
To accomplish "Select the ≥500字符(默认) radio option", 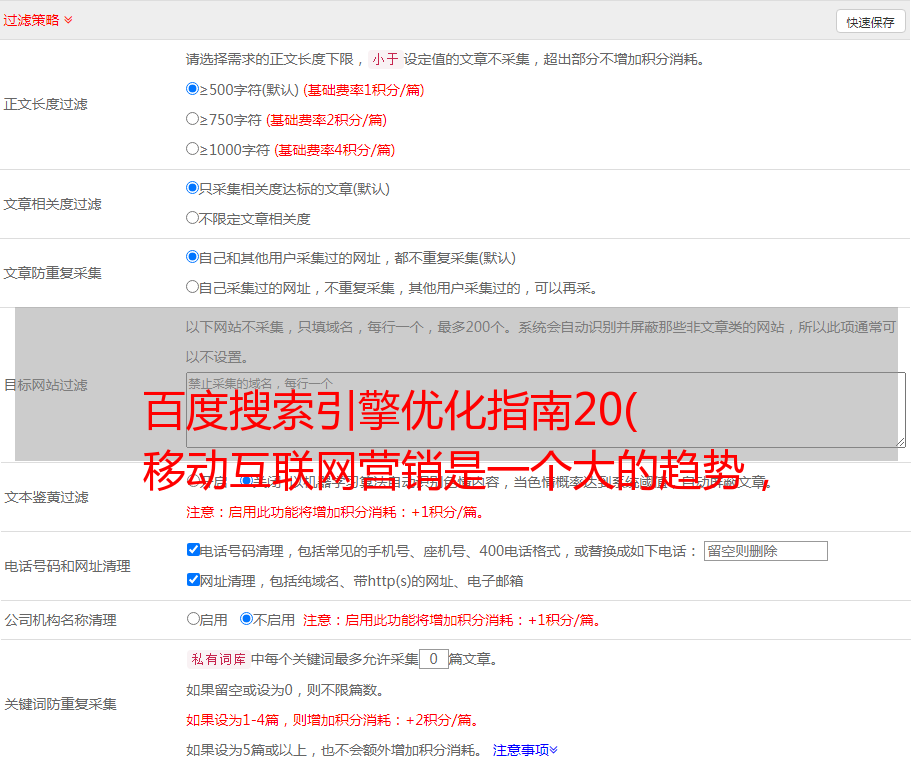I will click(x=192, y=88).
